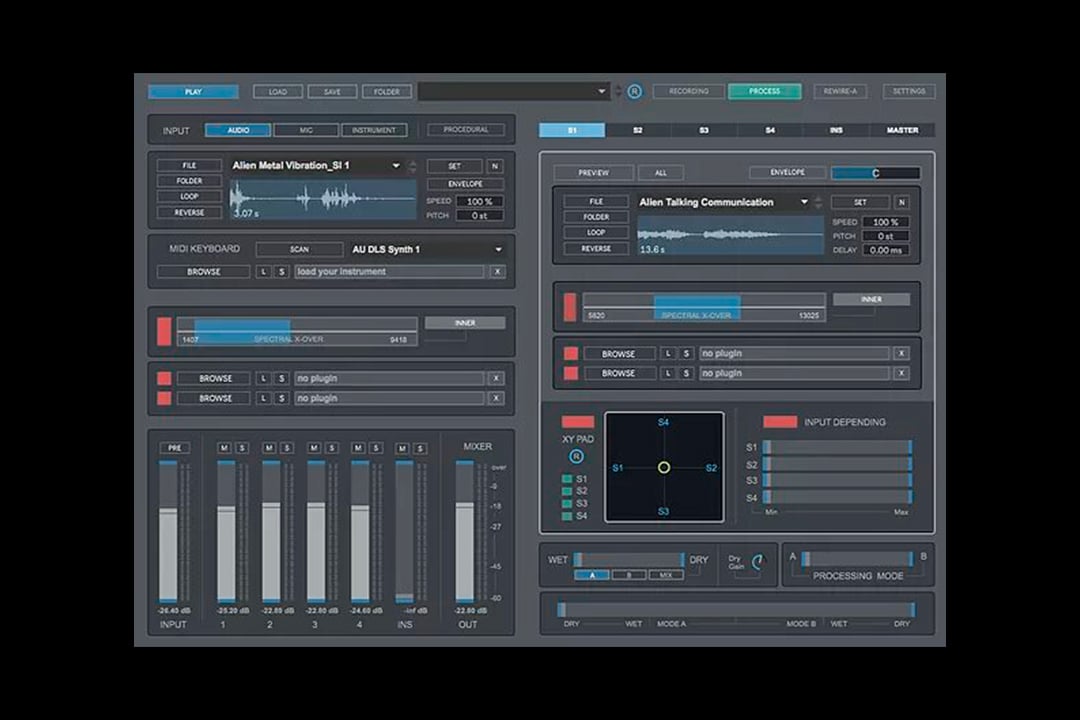Viewport: 1080px width, 720px height.
Task: Step through S1 files with the up/down arrows
Action: [818, 202]
